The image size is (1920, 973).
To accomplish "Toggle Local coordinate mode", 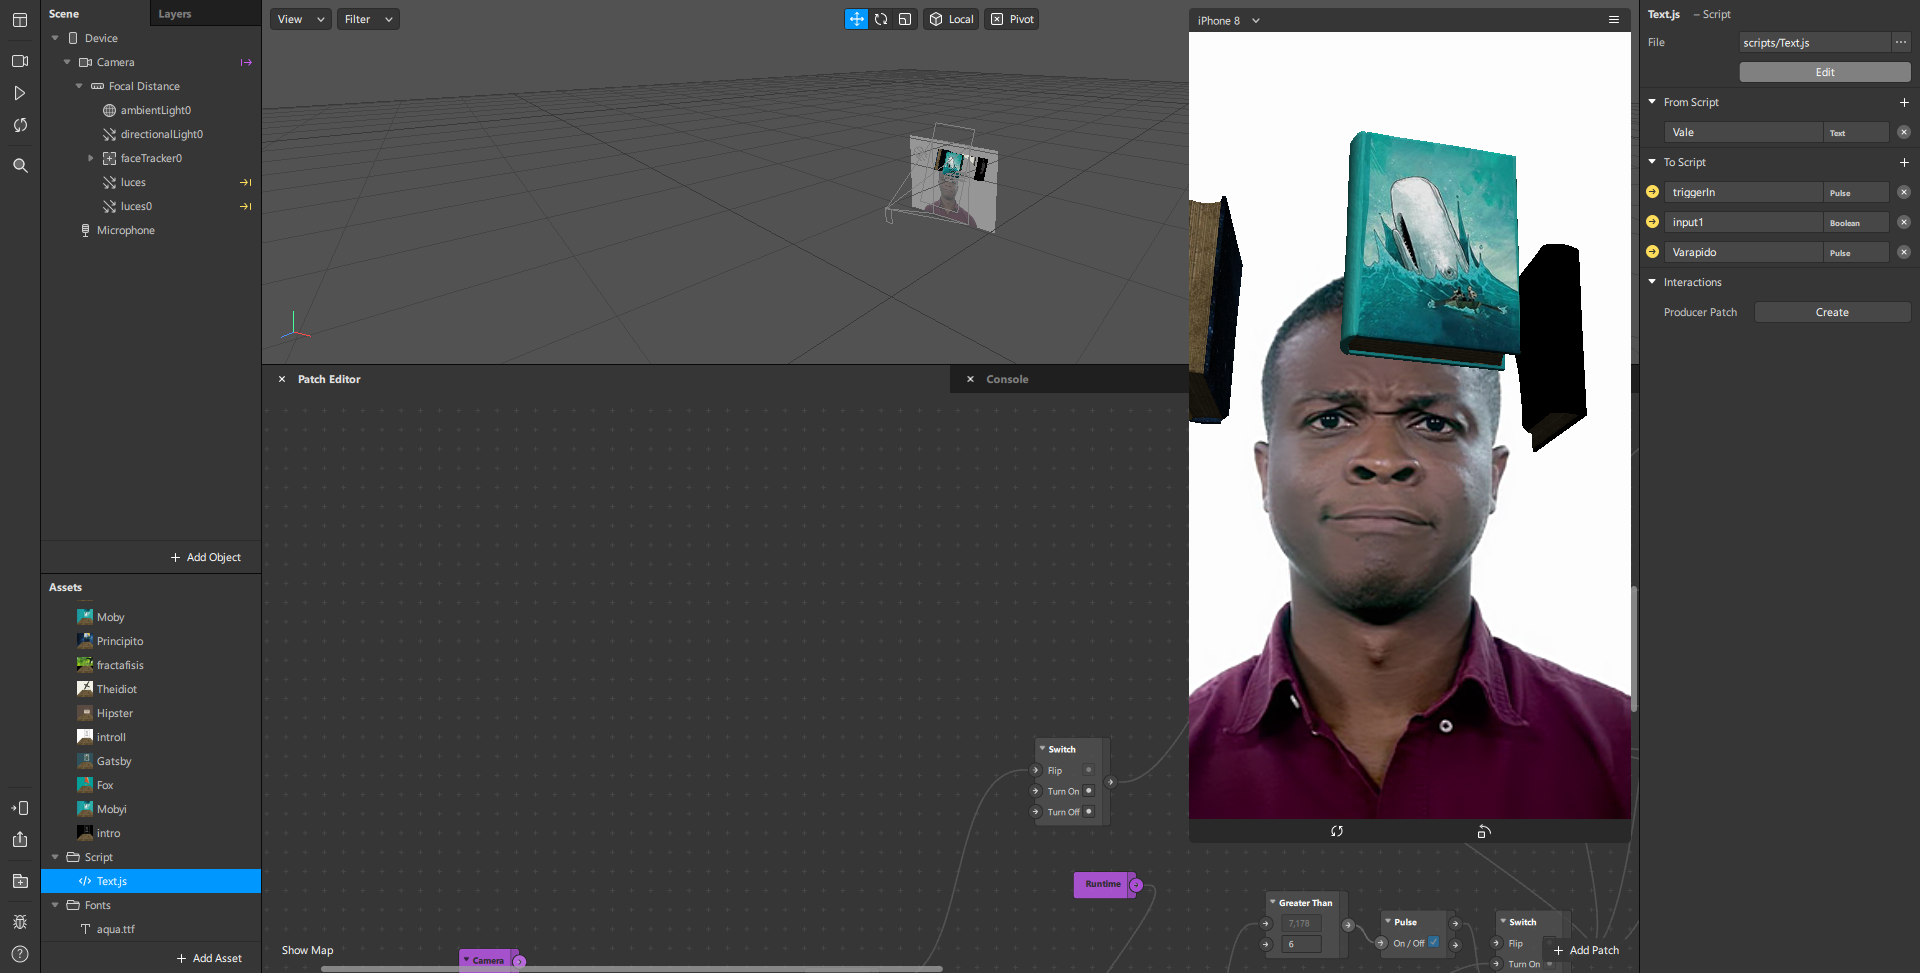I will pyautogui.click(x=951, y=19).
